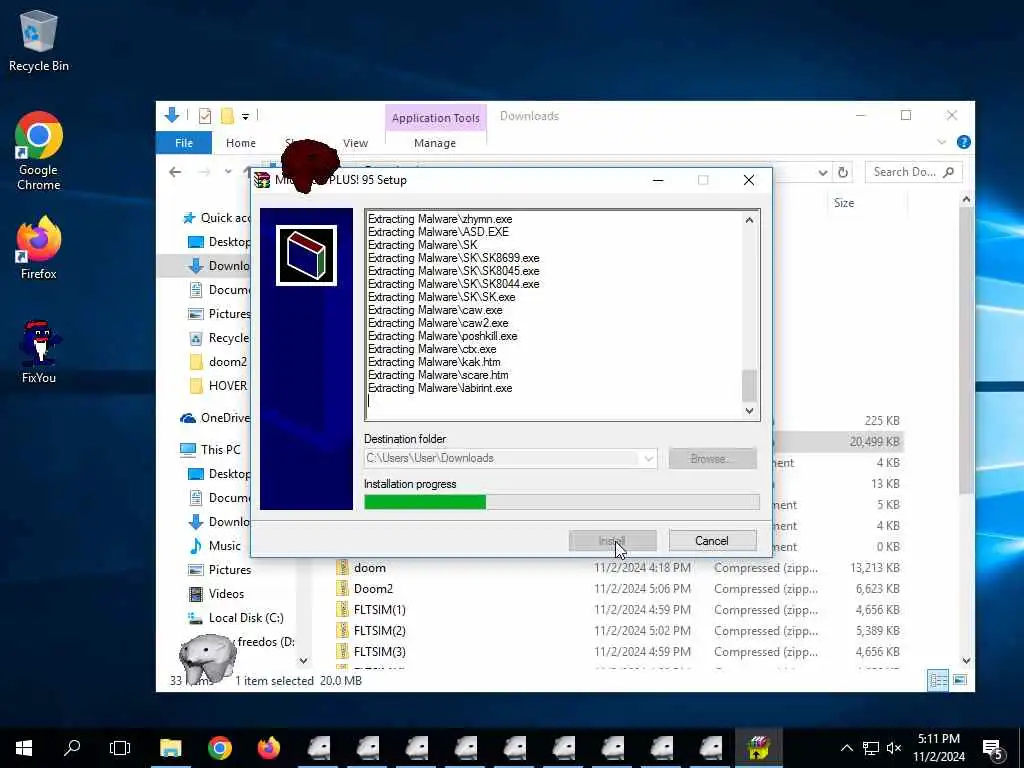Open the Firefox desktop shortcut
Image resolution: width=1024 pixels, height=768 pixels.
[x=39, y=248]
